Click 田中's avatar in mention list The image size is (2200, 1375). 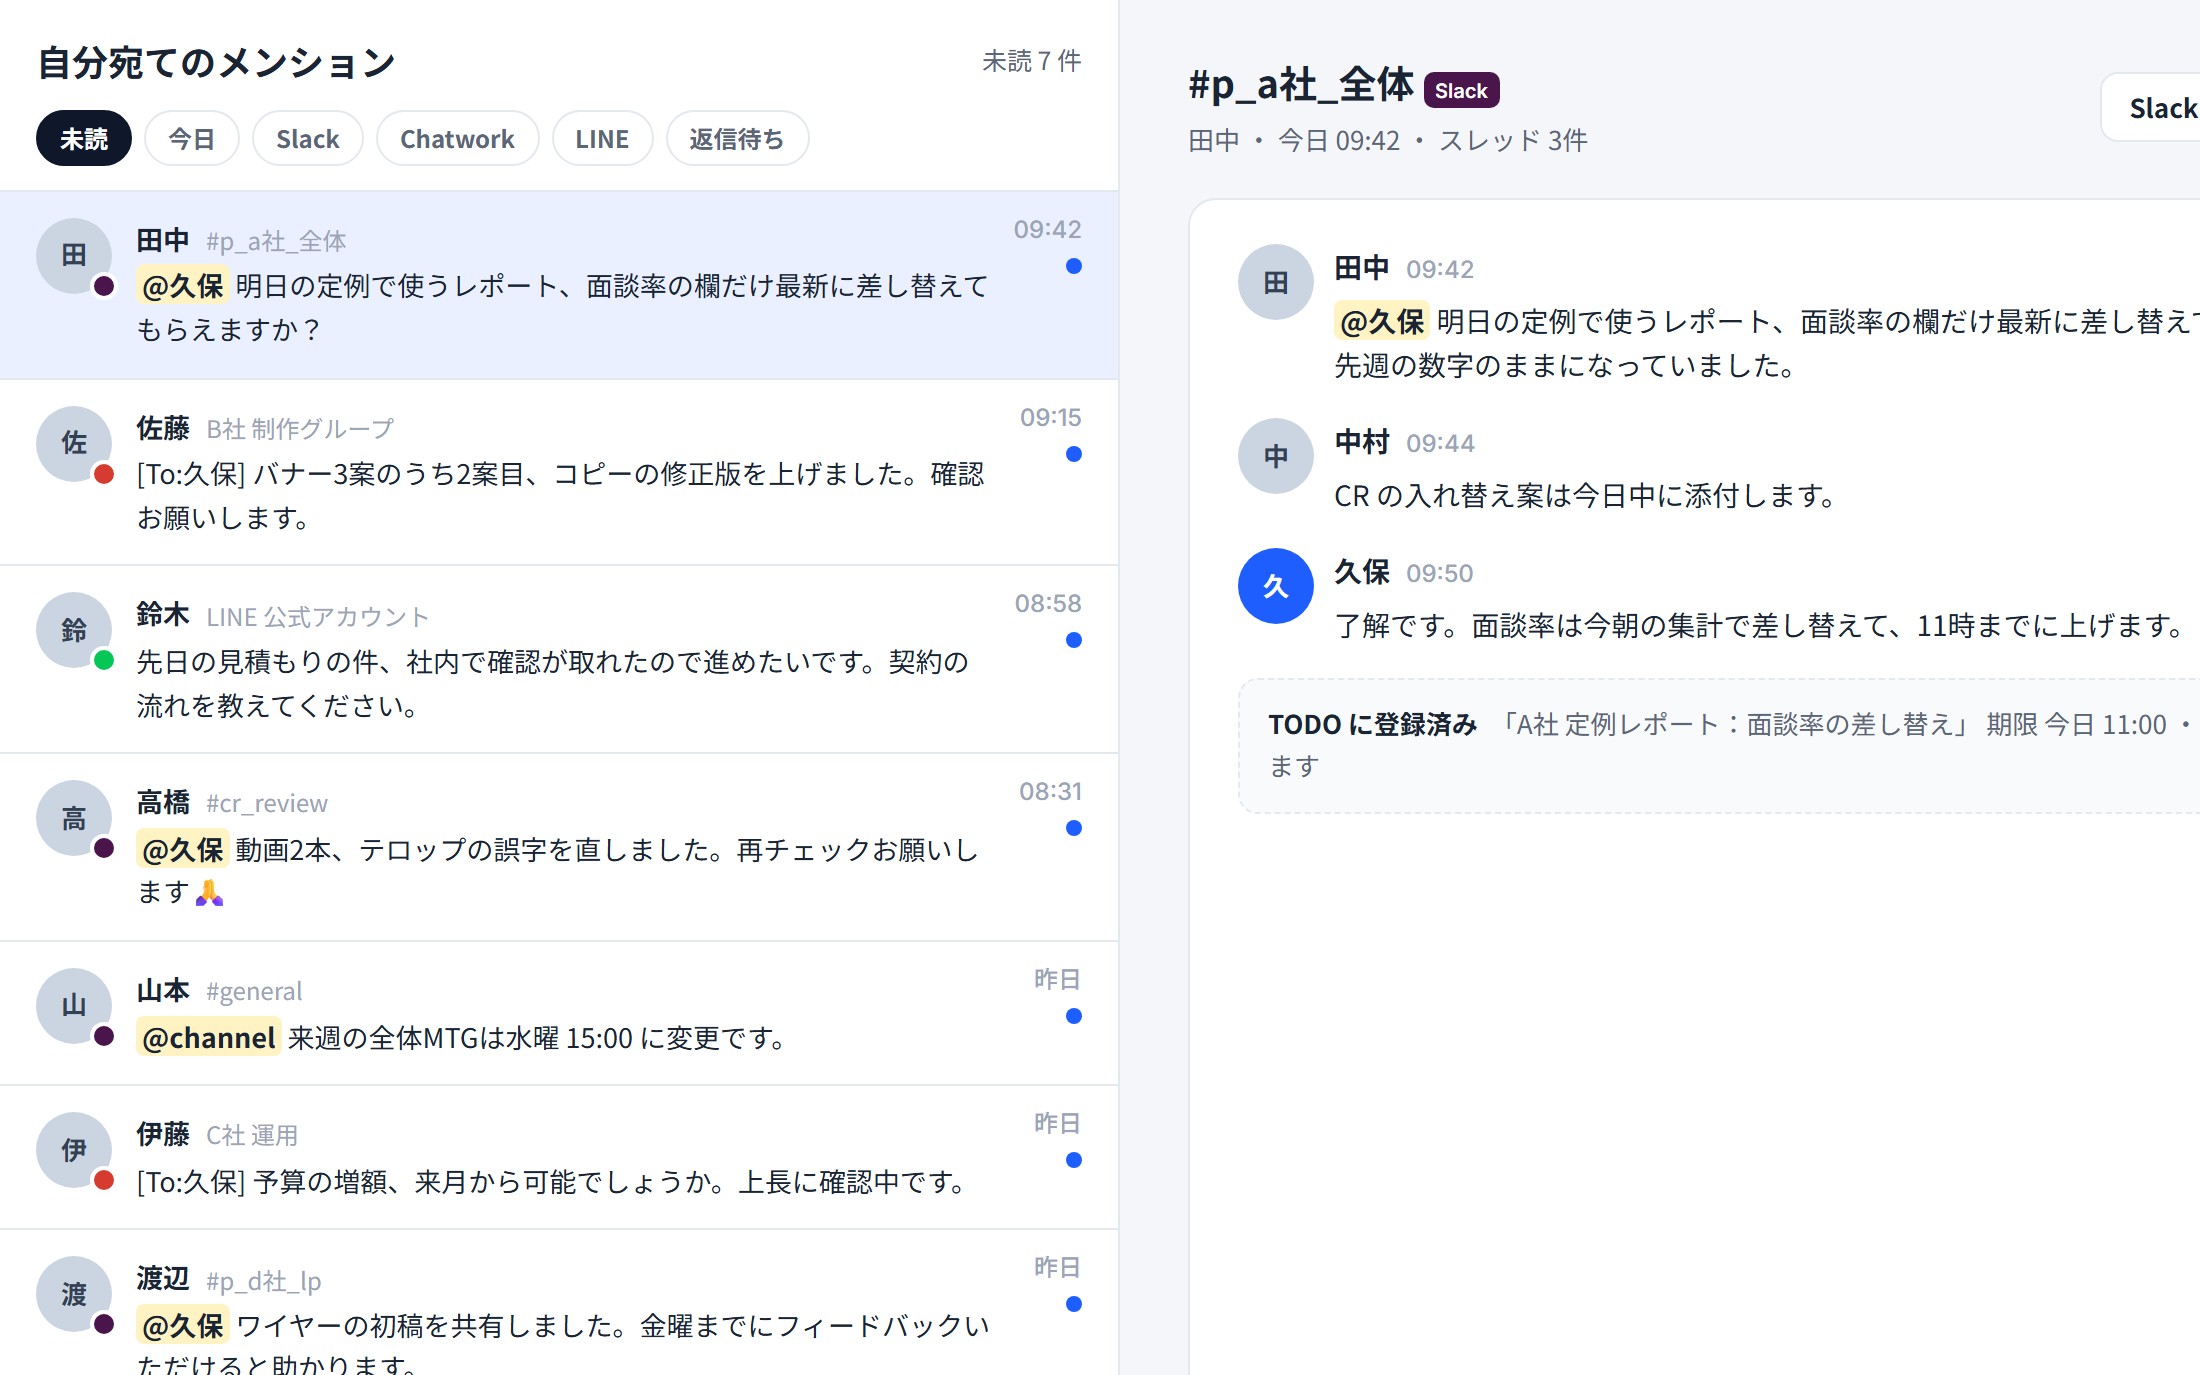click(x=74, y=256)
